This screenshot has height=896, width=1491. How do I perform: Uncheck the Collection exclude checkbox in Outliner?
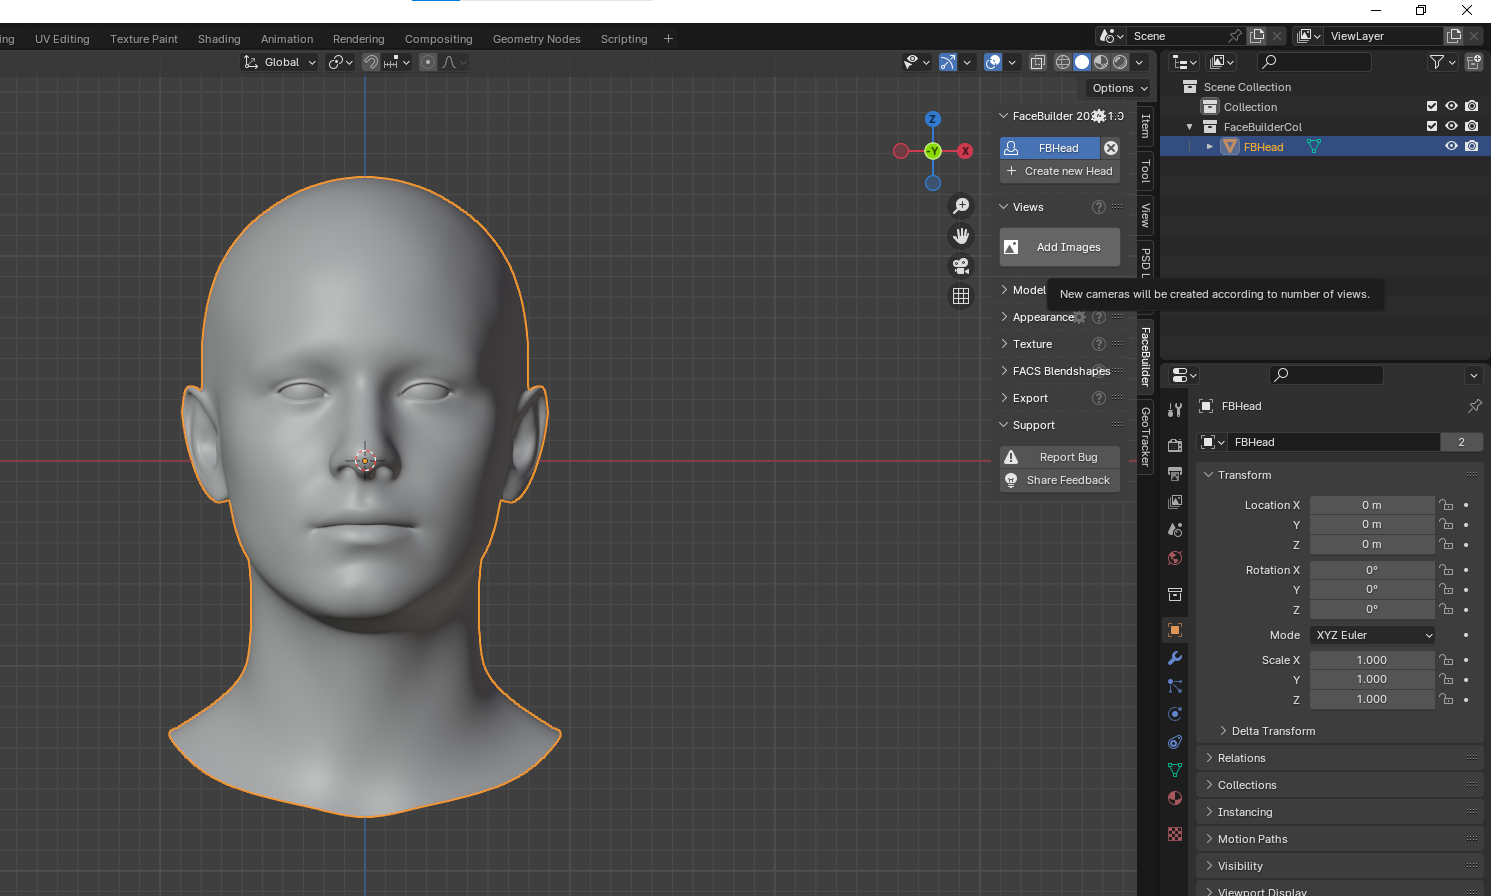coord(1432,107)
